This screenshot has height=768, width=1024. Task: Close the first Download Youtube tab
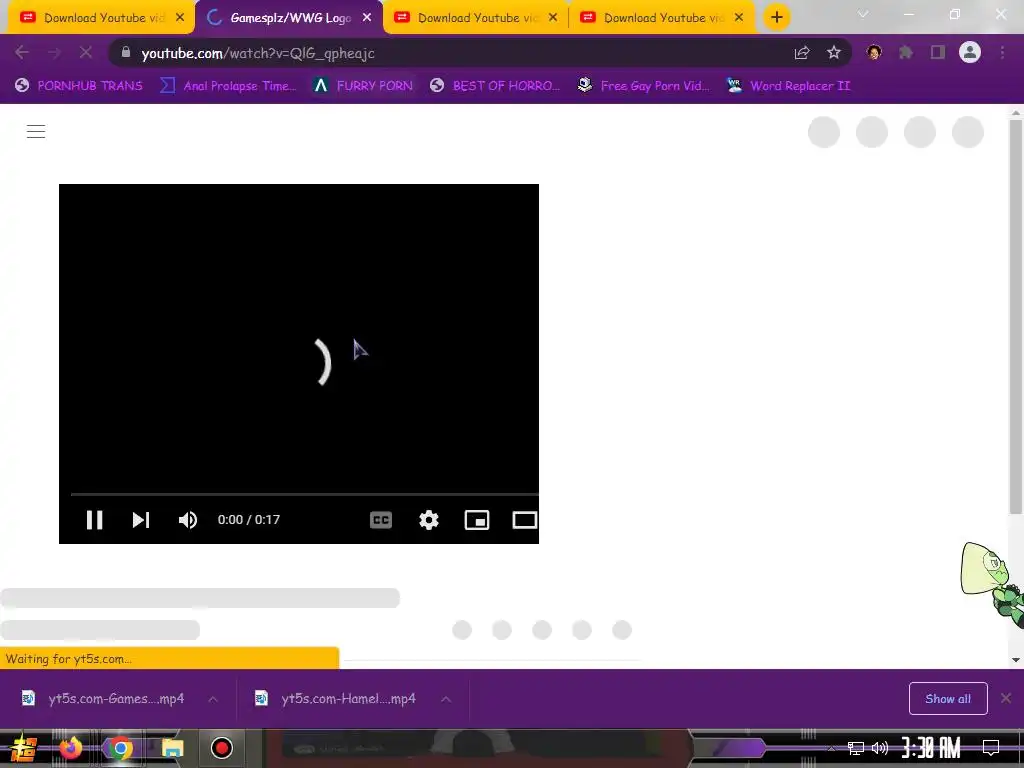pos(180,18)
